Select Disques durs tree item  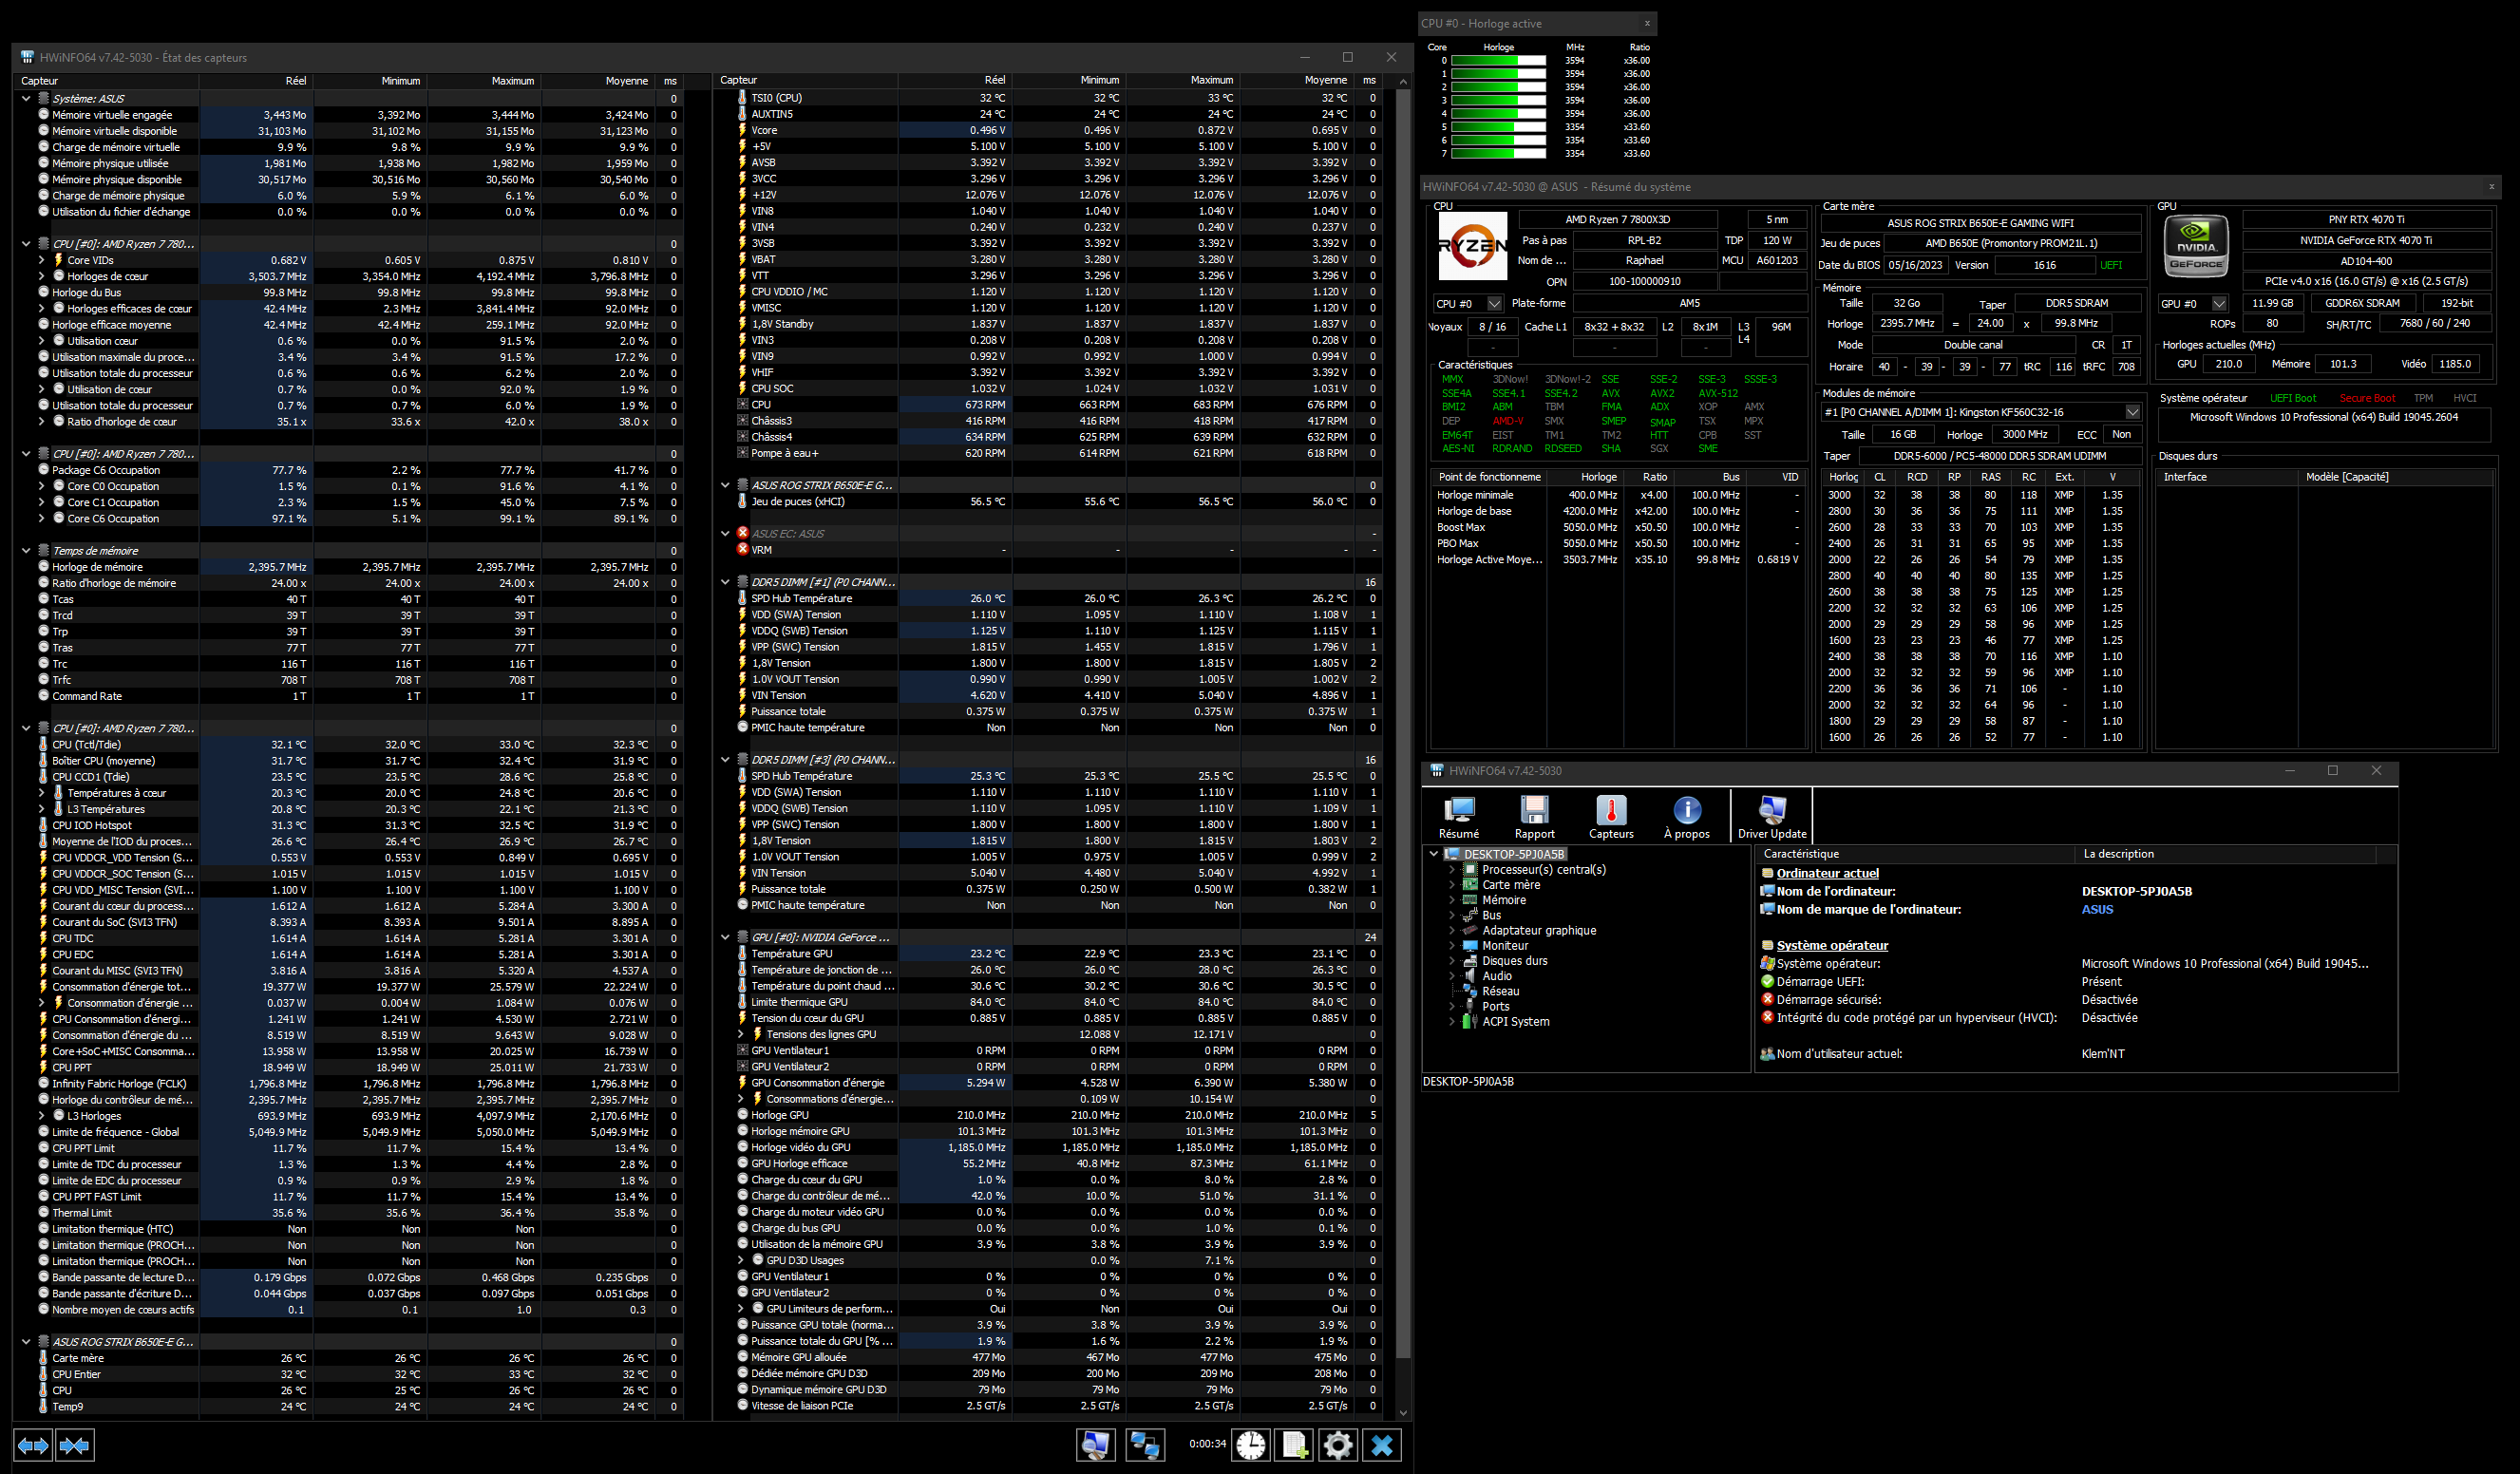click(x=1515, y=960)
